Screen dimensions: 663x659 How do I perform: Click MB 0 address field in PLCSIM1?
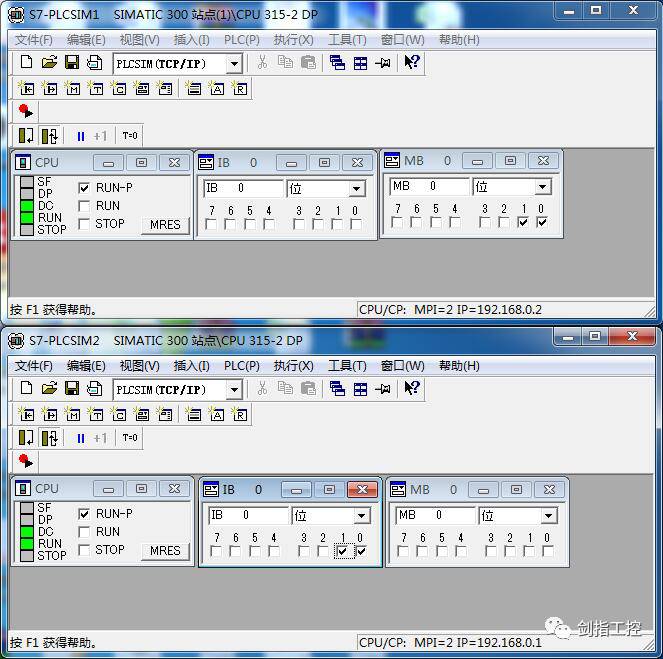click(429, 186)
